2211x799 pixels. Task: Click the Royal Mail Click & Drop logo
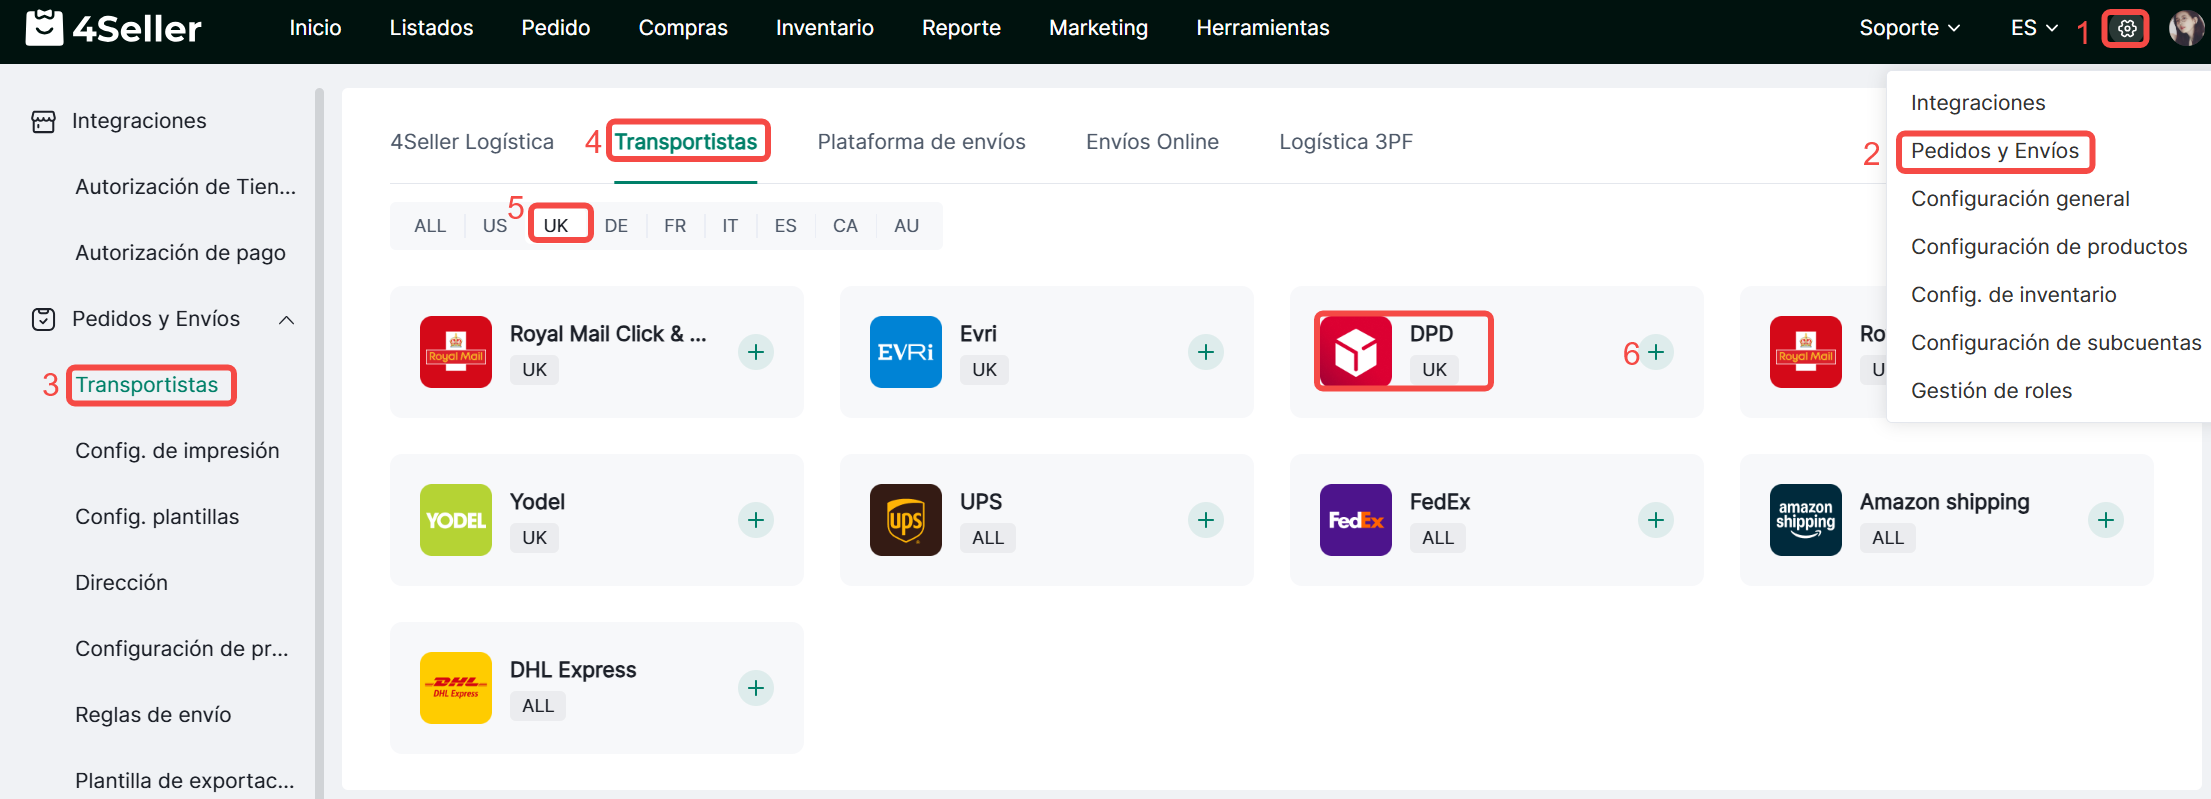(x=456, y=352)
